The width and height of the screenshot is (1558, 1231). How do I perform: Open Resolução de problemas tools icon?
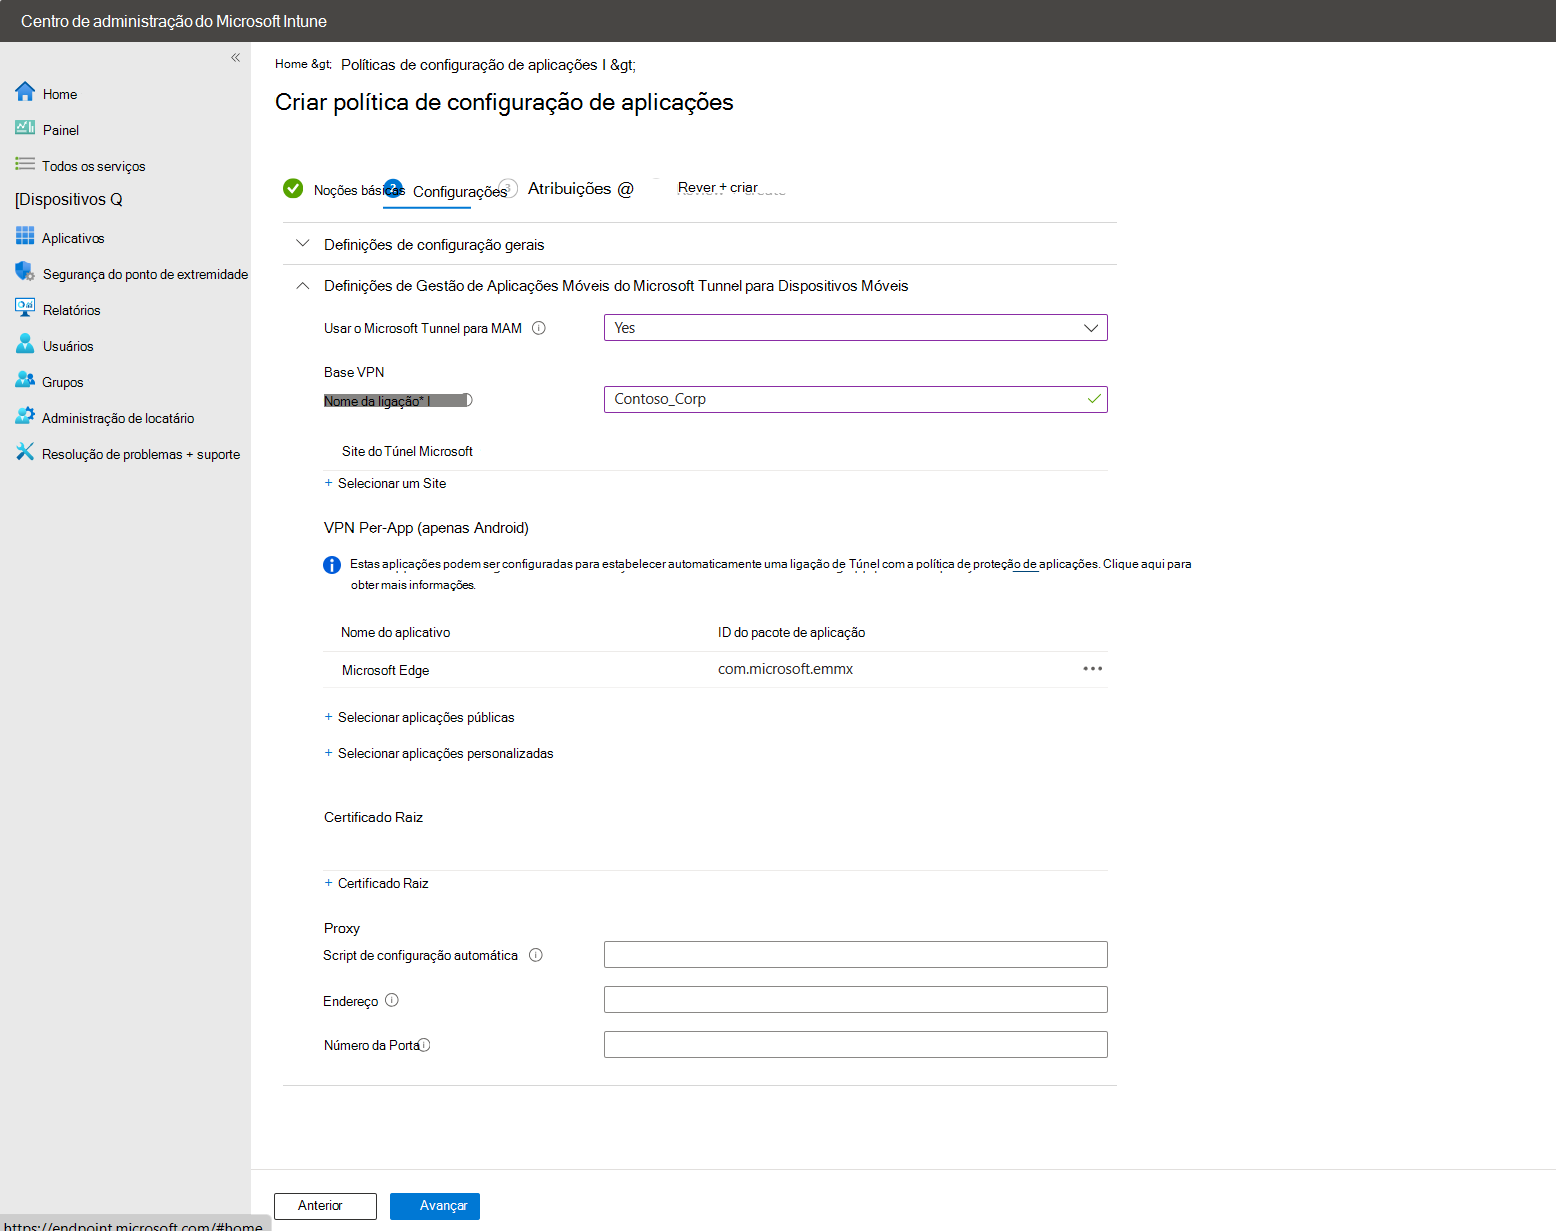click(x=25, y=452)
